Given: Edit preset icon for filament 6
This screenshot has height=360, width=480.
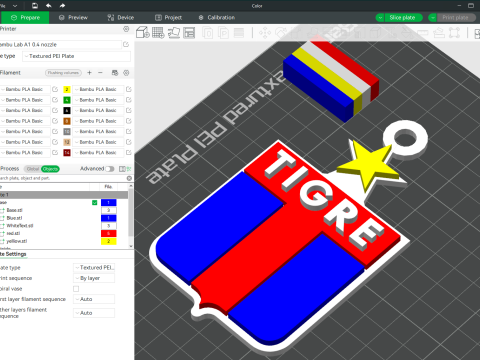Looking at the screenshot, I should (129, 110).
